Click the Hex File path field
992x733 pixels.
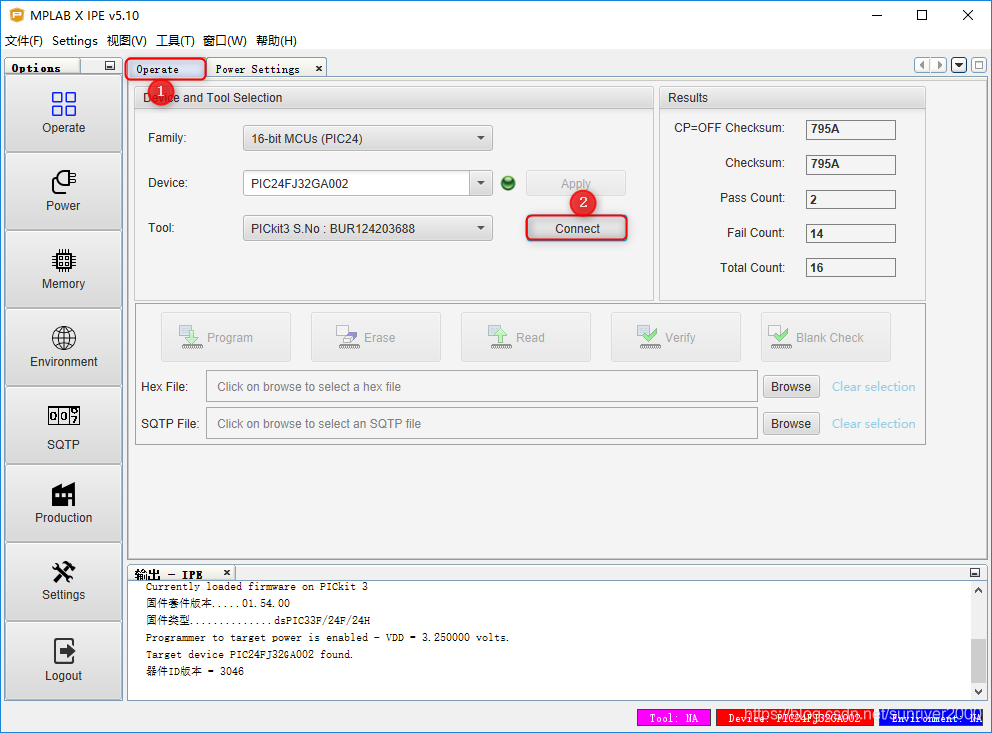(x=481, y=386)
